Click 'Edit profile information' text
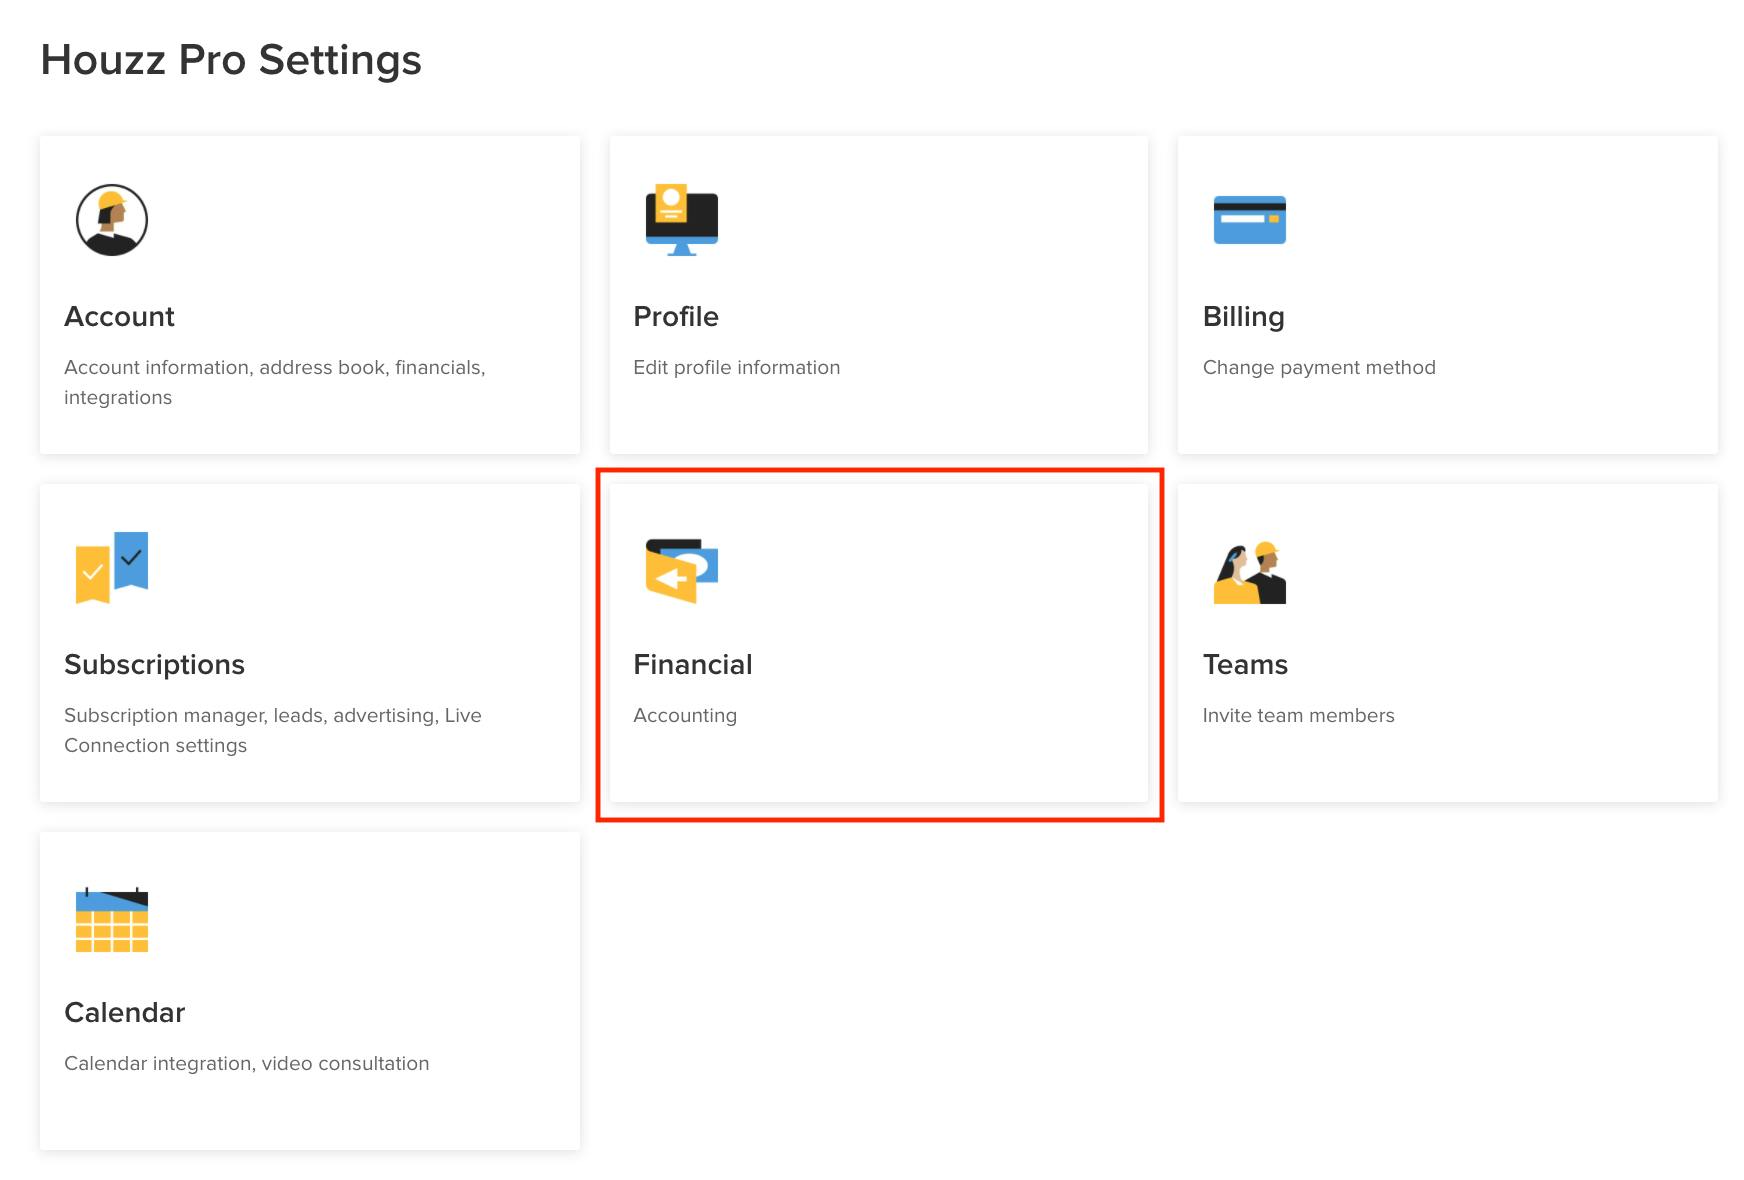Viewport: 1744px width, 1180px height. tap(736, 368)
